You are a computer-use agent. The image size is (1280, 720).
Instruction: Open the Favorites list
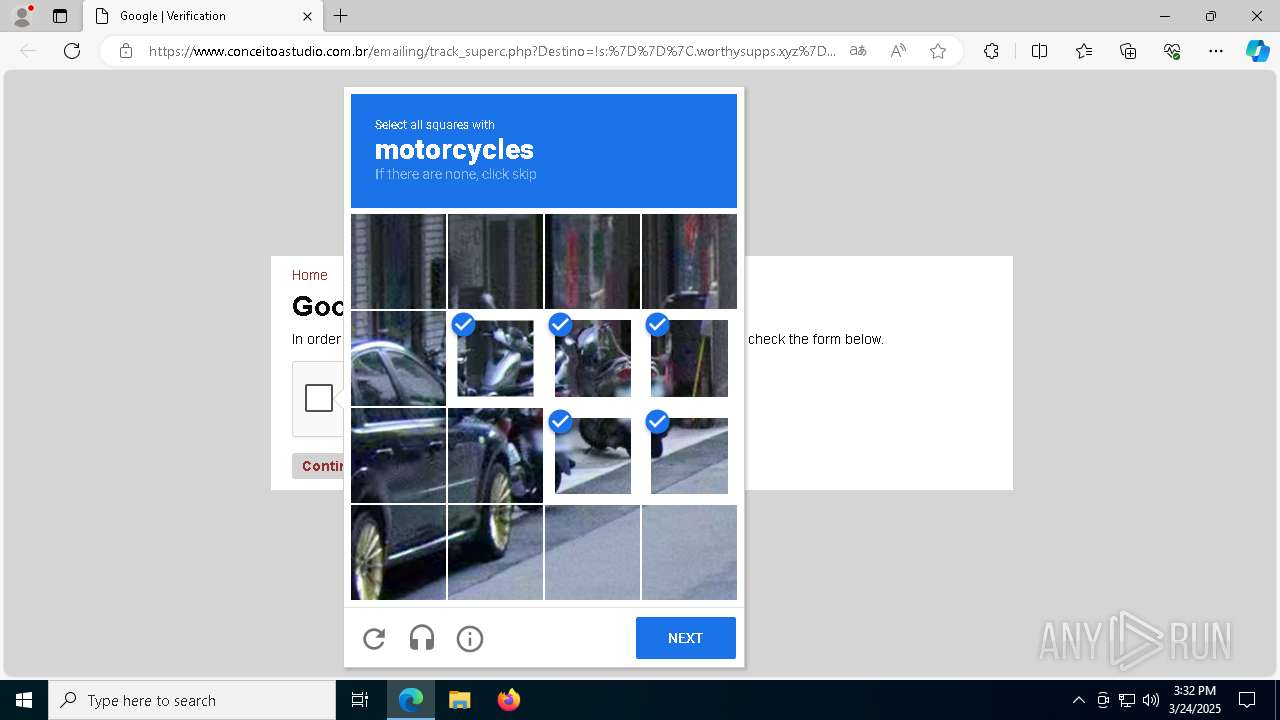[1084, 51]
